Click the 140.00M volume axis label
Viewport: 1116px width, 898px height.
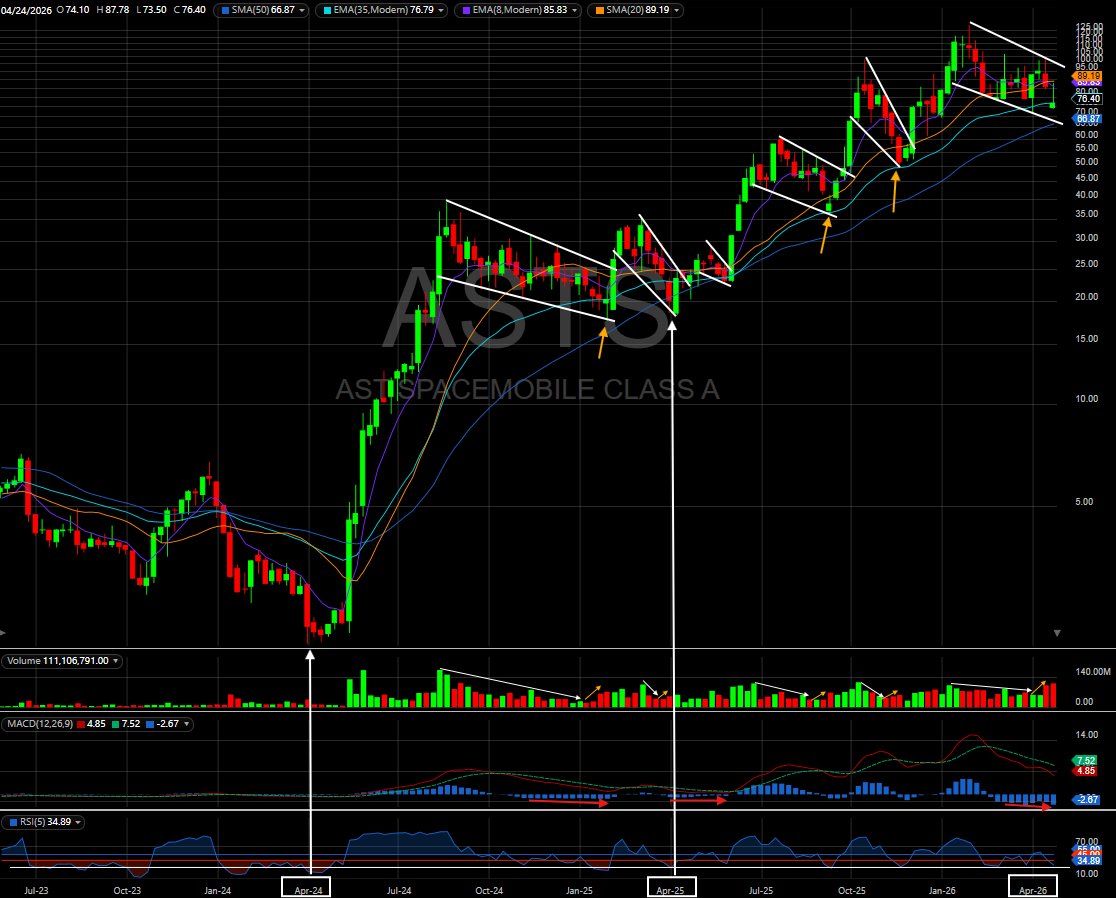pyautogui.click(x=1093, y=671)
